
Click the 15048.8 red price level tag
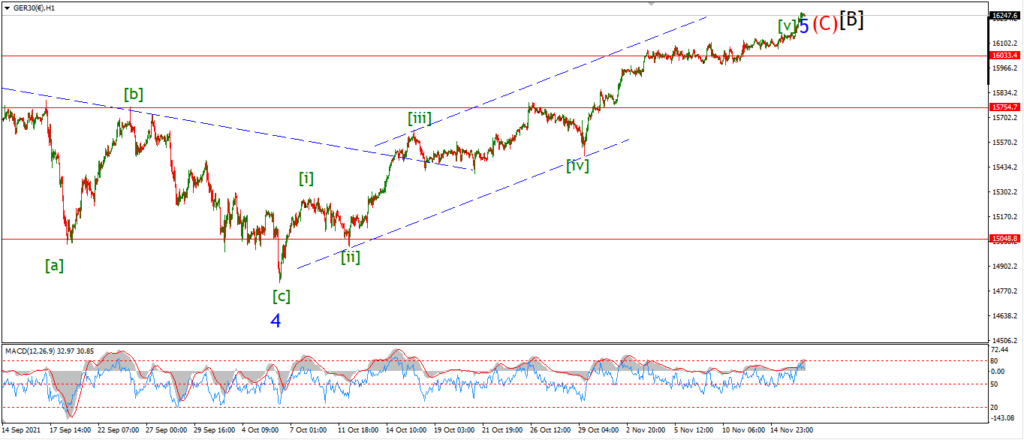(1005, 239)
